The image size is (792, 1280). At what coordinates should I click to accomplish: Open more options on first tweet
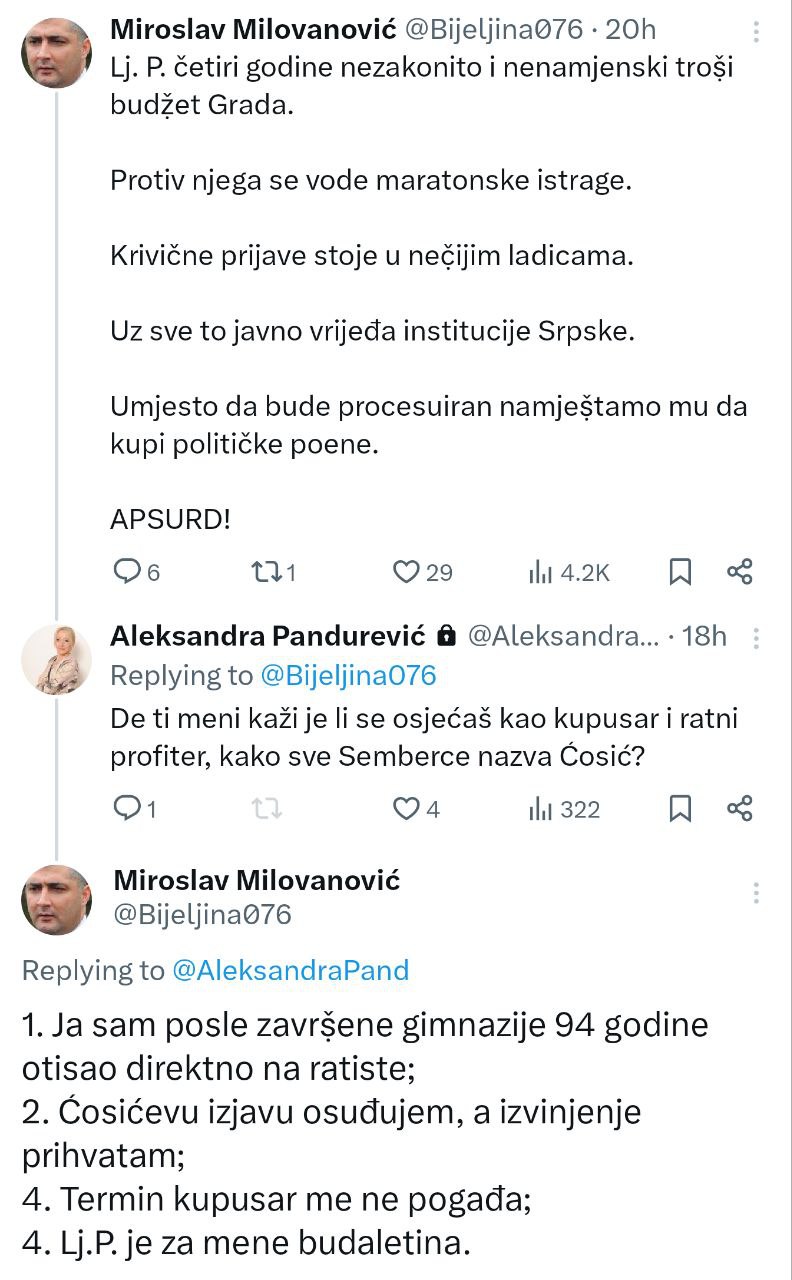click(x=757, y=32)
